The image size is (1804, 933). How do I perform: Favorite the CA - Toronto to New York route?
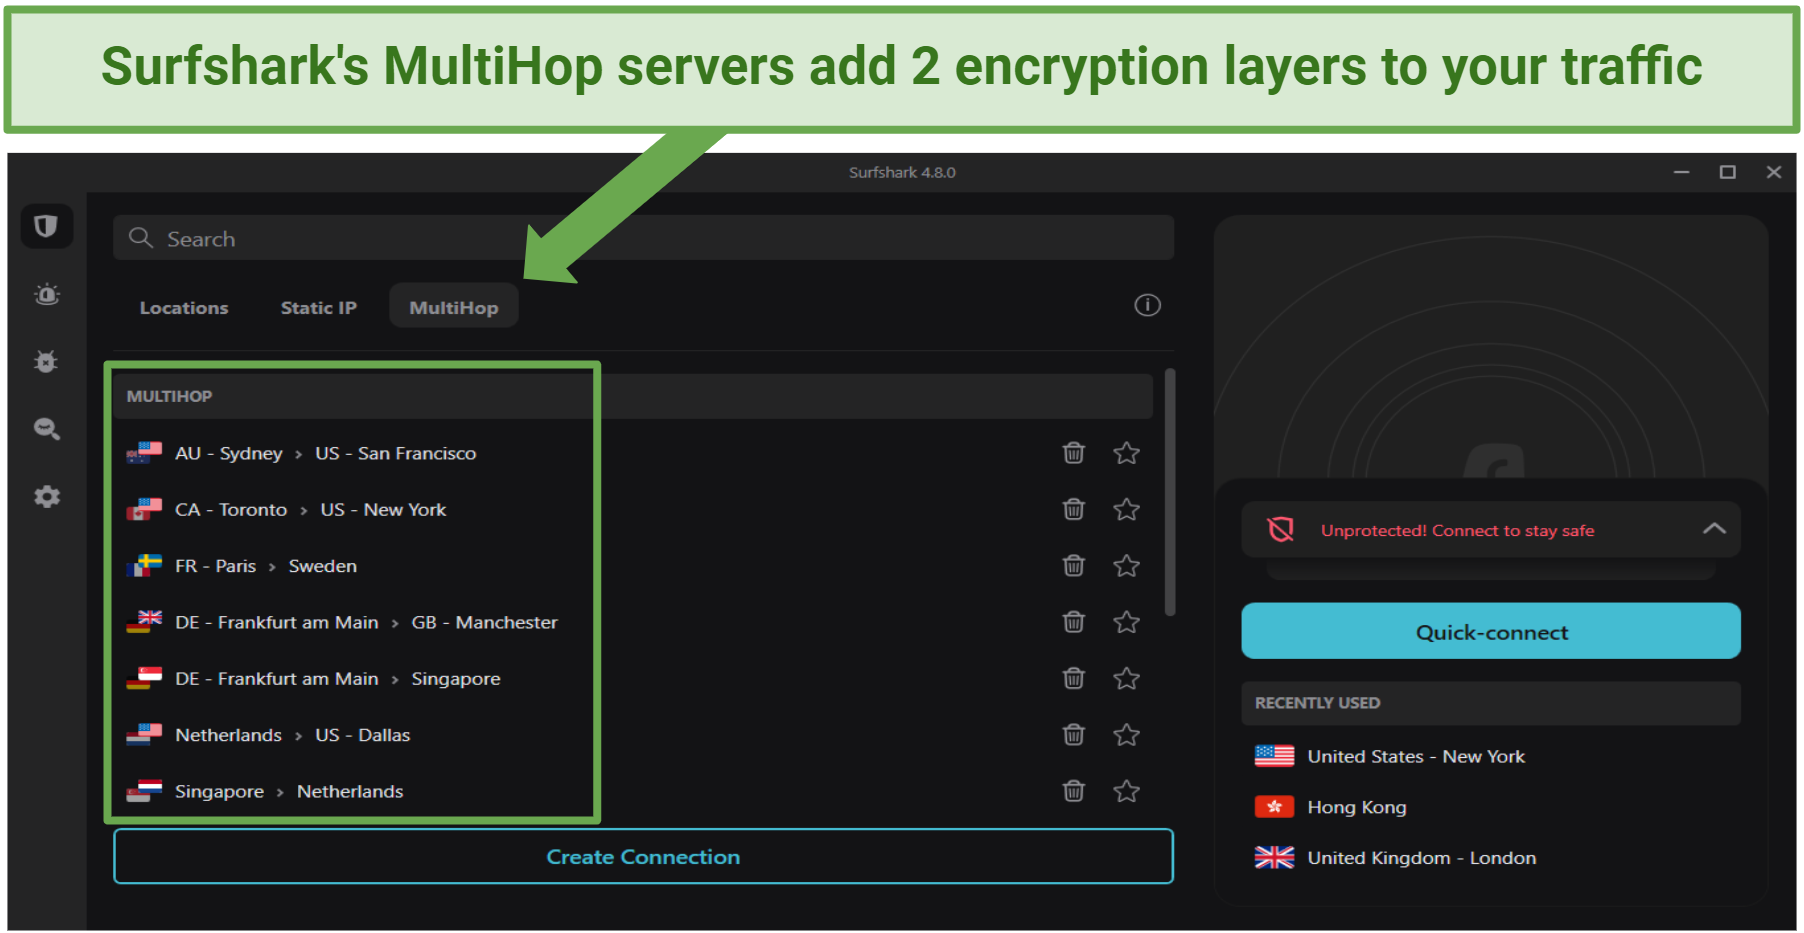point(1127,509)
